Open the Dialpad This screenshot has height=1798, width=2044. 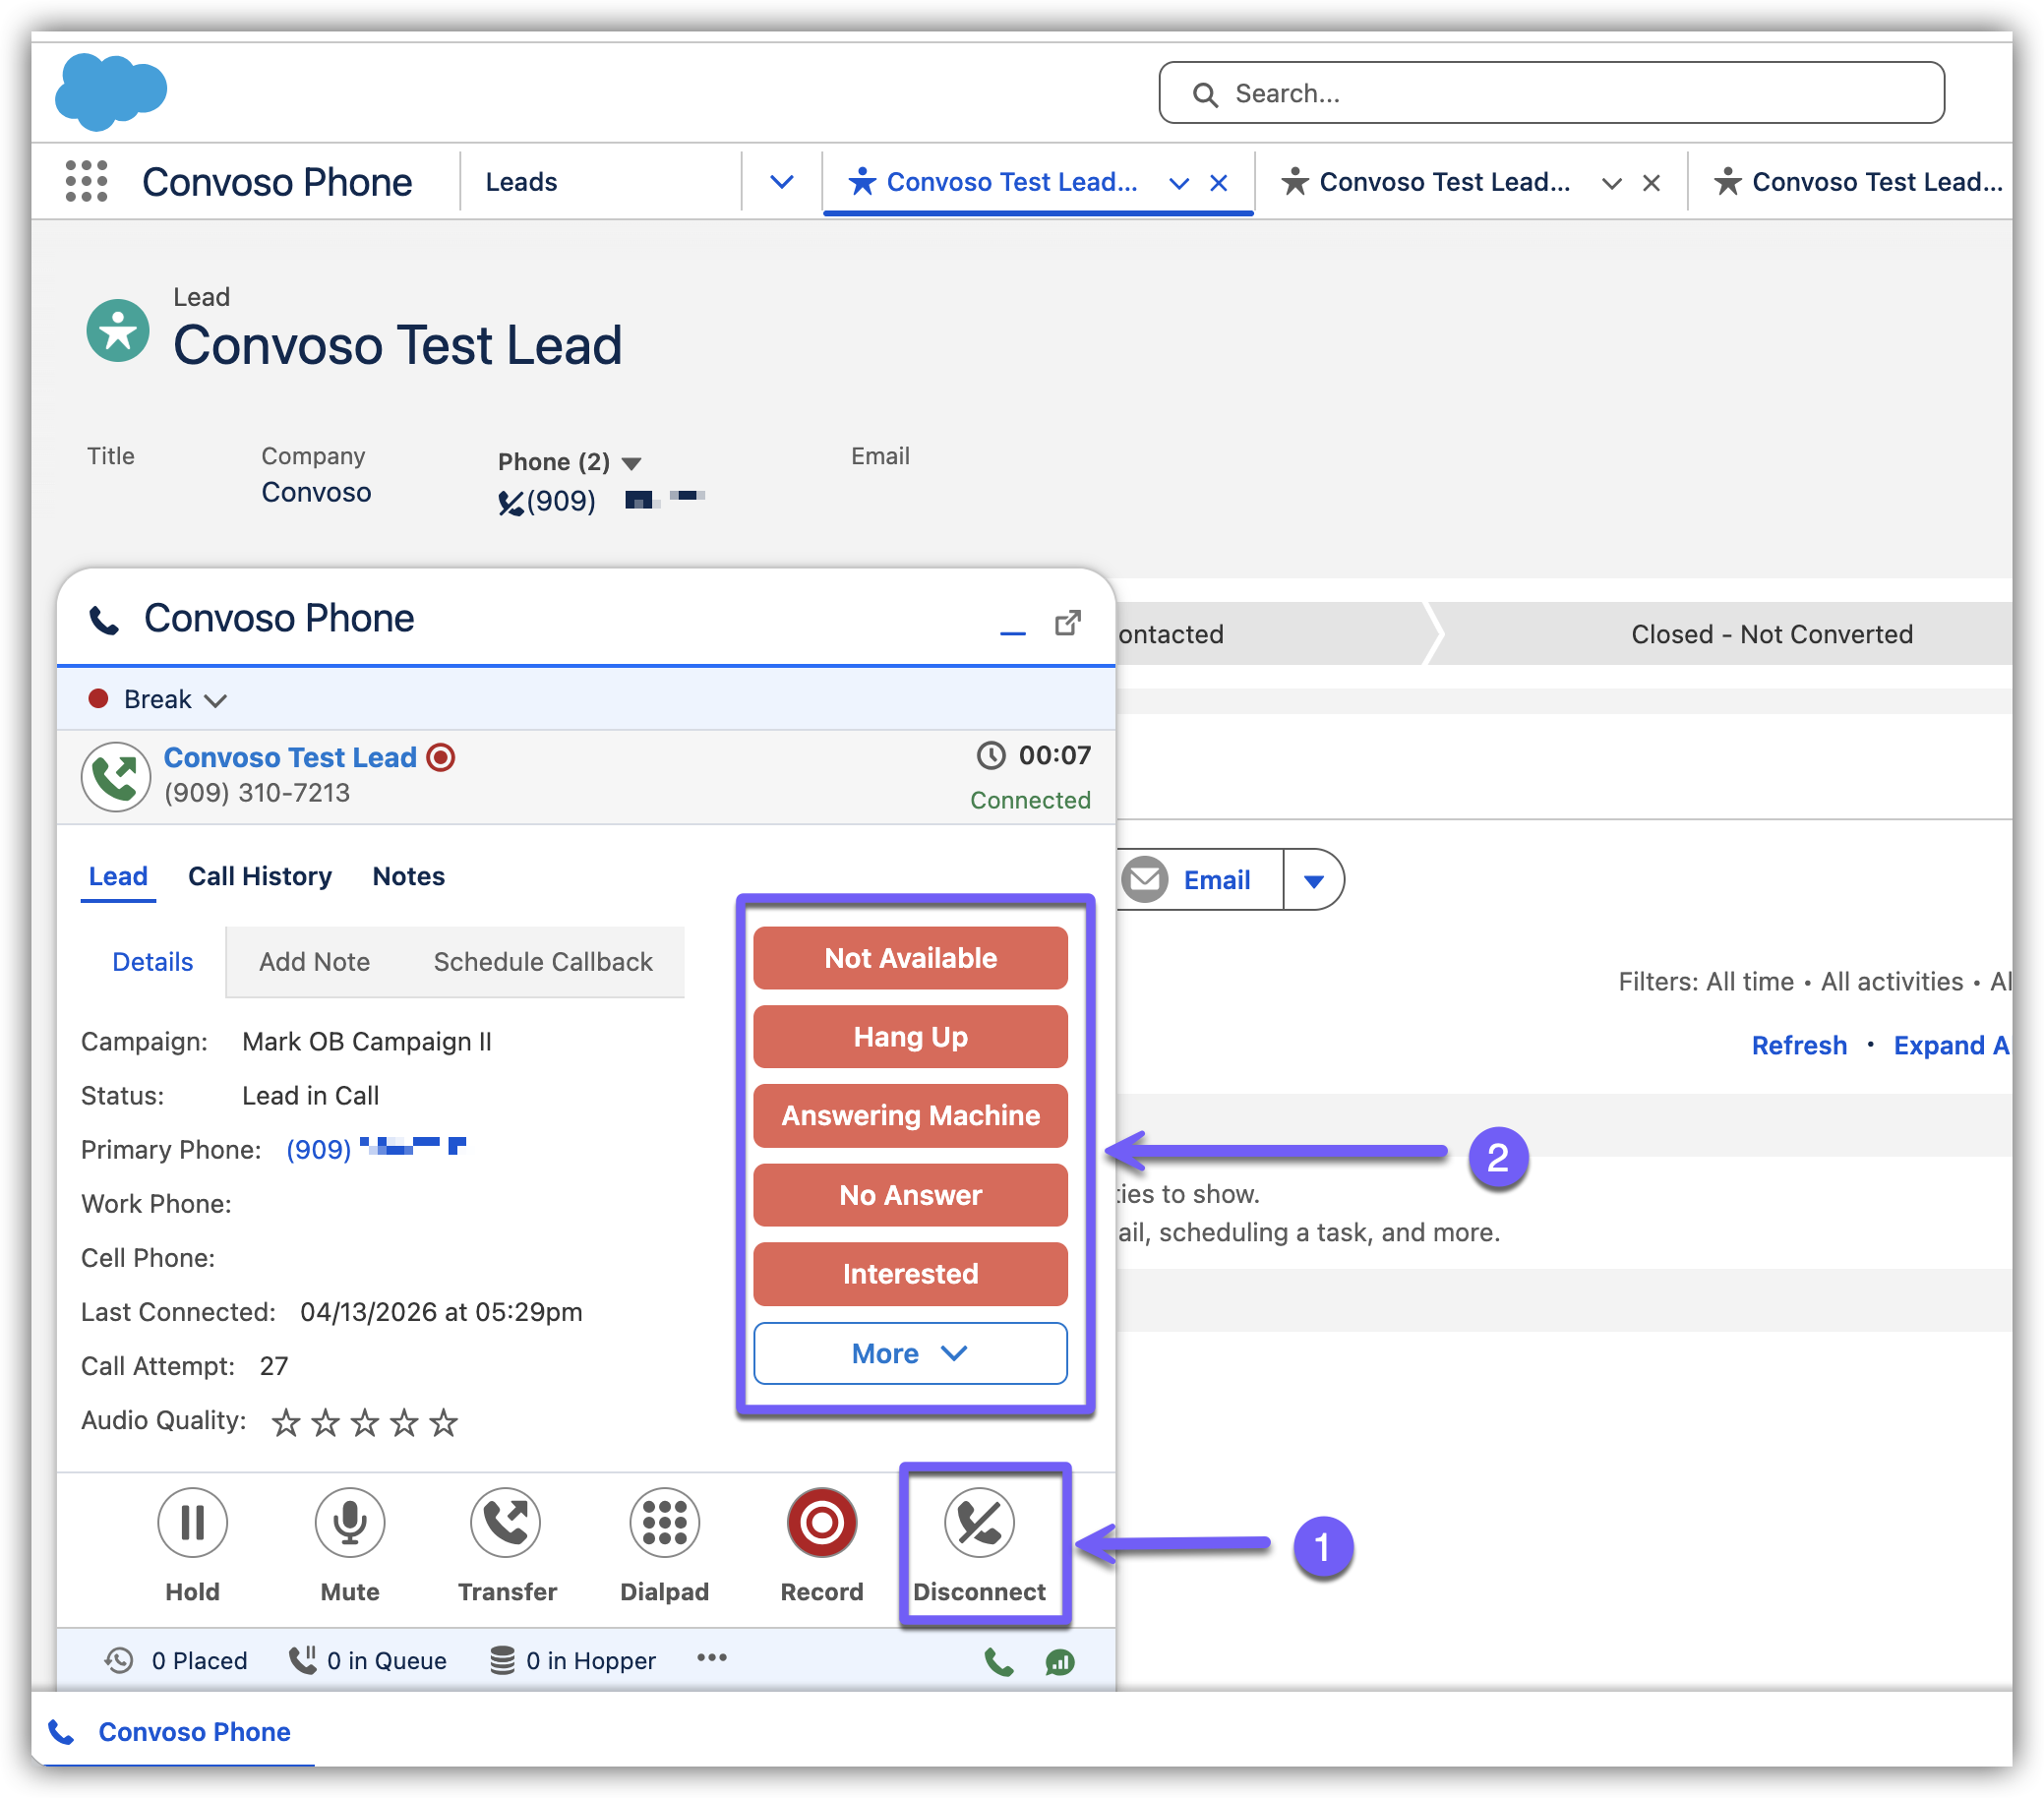(664, 1523)
